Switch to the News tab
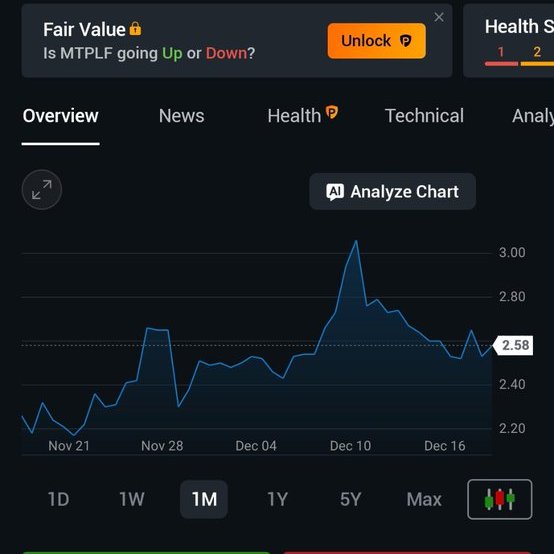Viewport: 554px width, 554px height. click(182, 116)
